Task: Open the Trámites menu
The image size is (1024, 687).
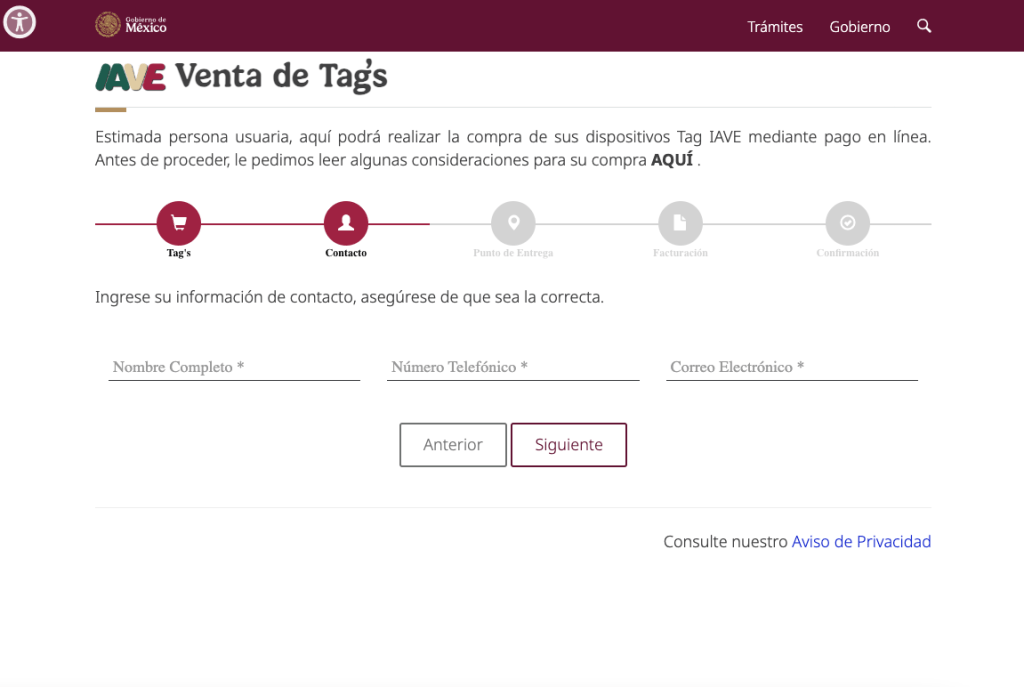Action: [775, 27]
